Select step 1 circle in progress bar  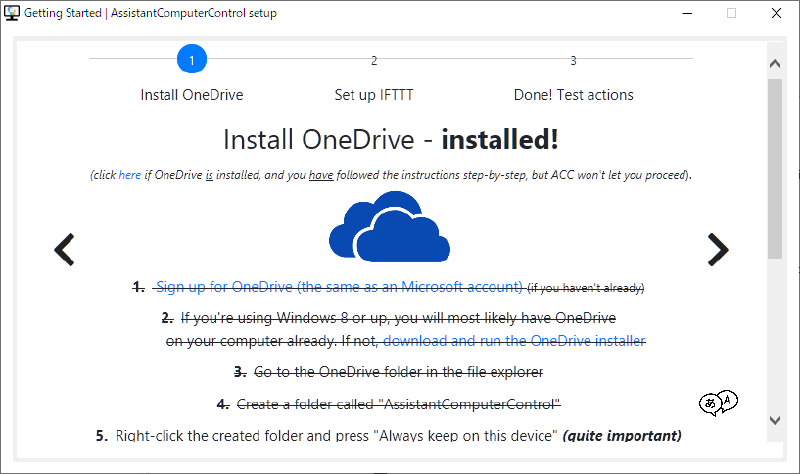coord(192,60)
